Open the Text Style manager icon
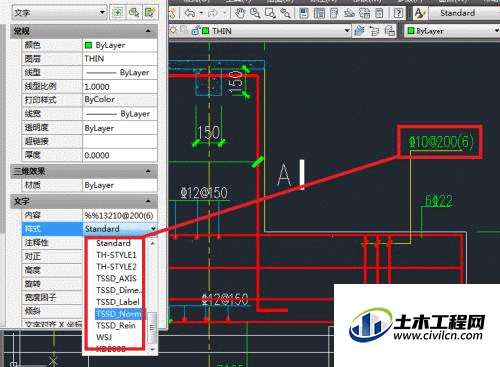 419,13
